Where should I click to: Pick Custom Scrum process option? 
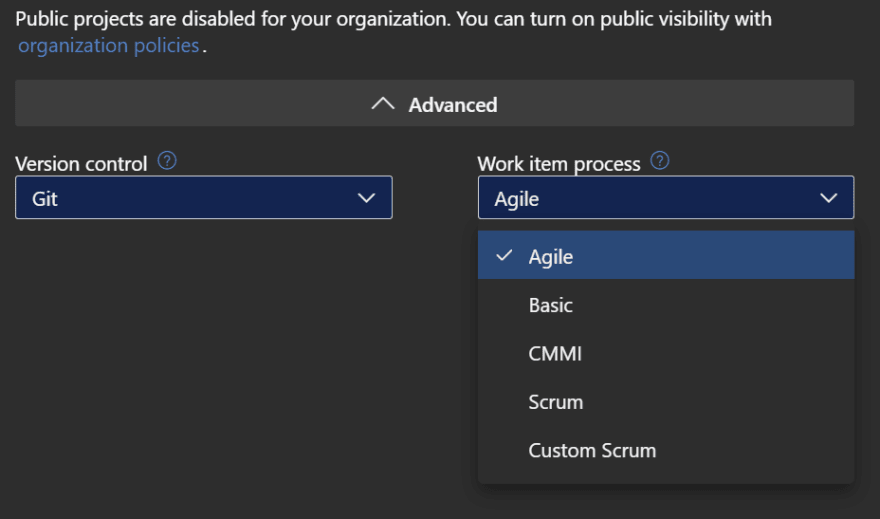666,450
